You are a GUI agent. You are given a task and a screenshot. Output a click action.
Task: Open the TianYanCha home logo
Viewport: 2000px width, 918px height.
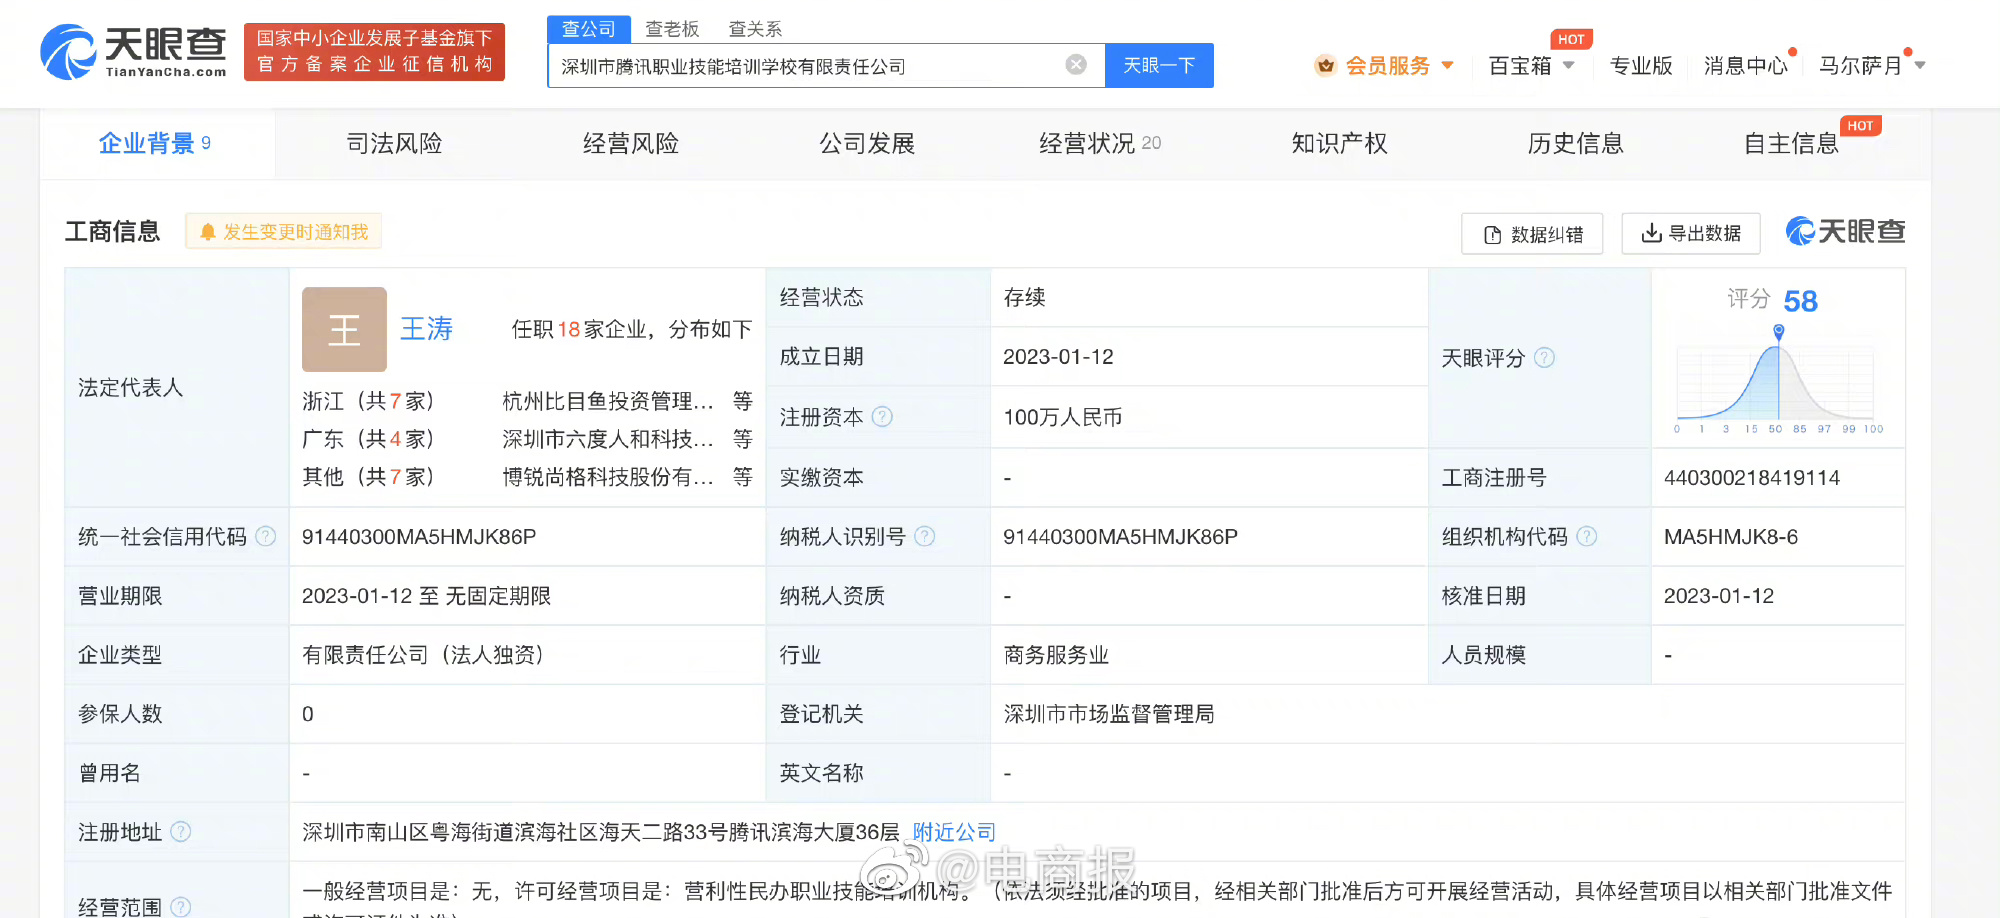[x=134, y=52]
